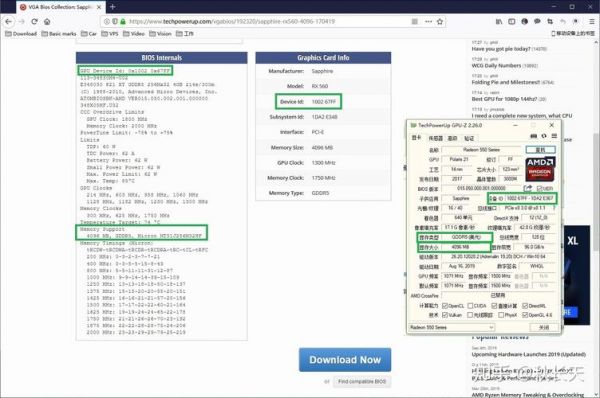
Task: Click the GPU-Z screenshot camera icon
Action: pos(534,136)
